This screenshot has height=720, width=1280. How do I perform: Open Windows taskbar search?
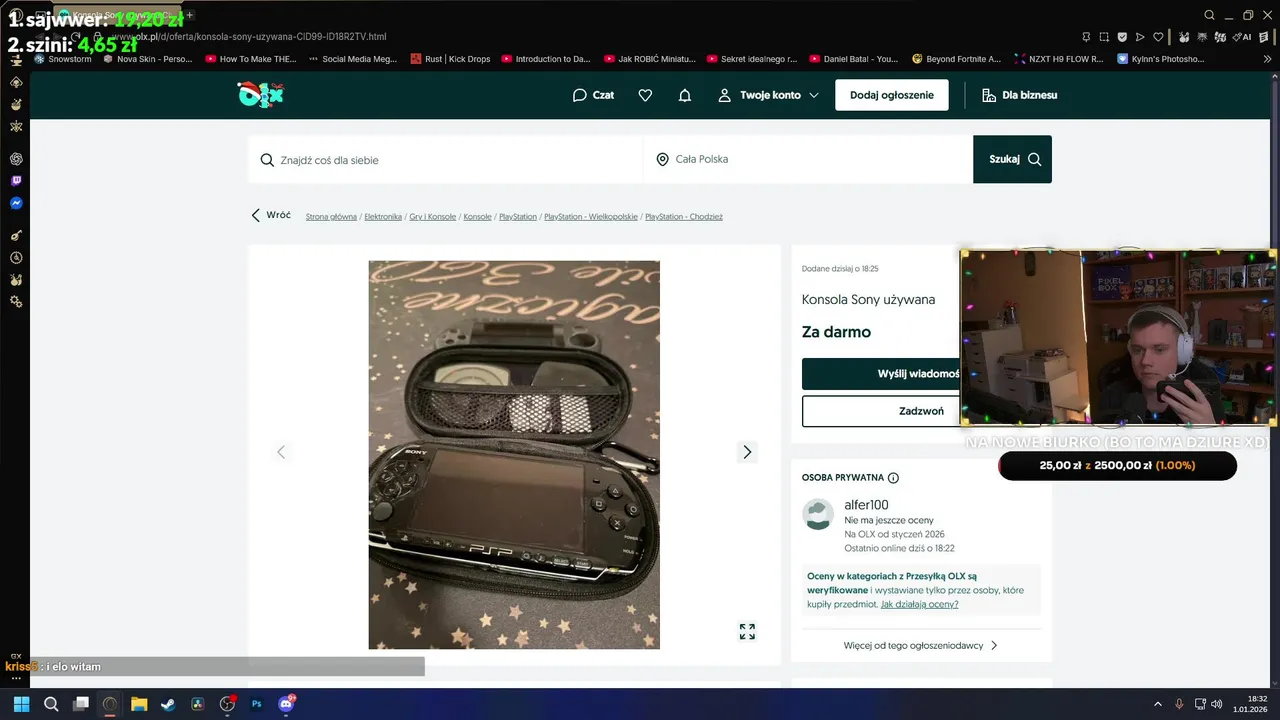coord(51,704)
